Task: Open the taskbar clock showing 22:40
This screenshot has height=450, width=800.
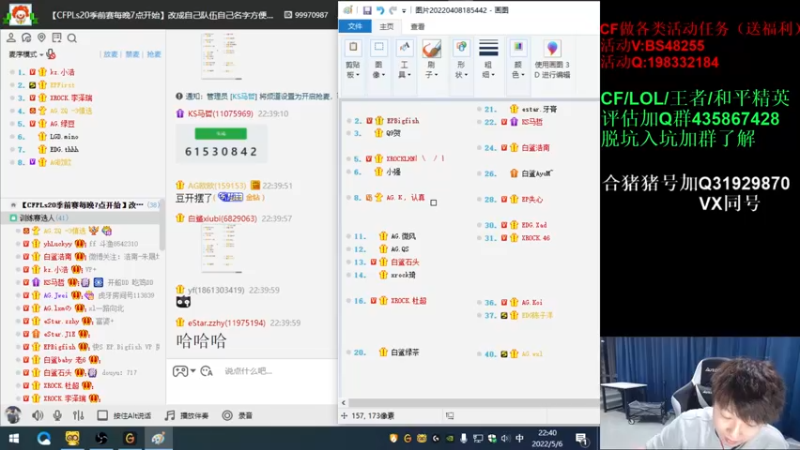Action: coord(547,438)
